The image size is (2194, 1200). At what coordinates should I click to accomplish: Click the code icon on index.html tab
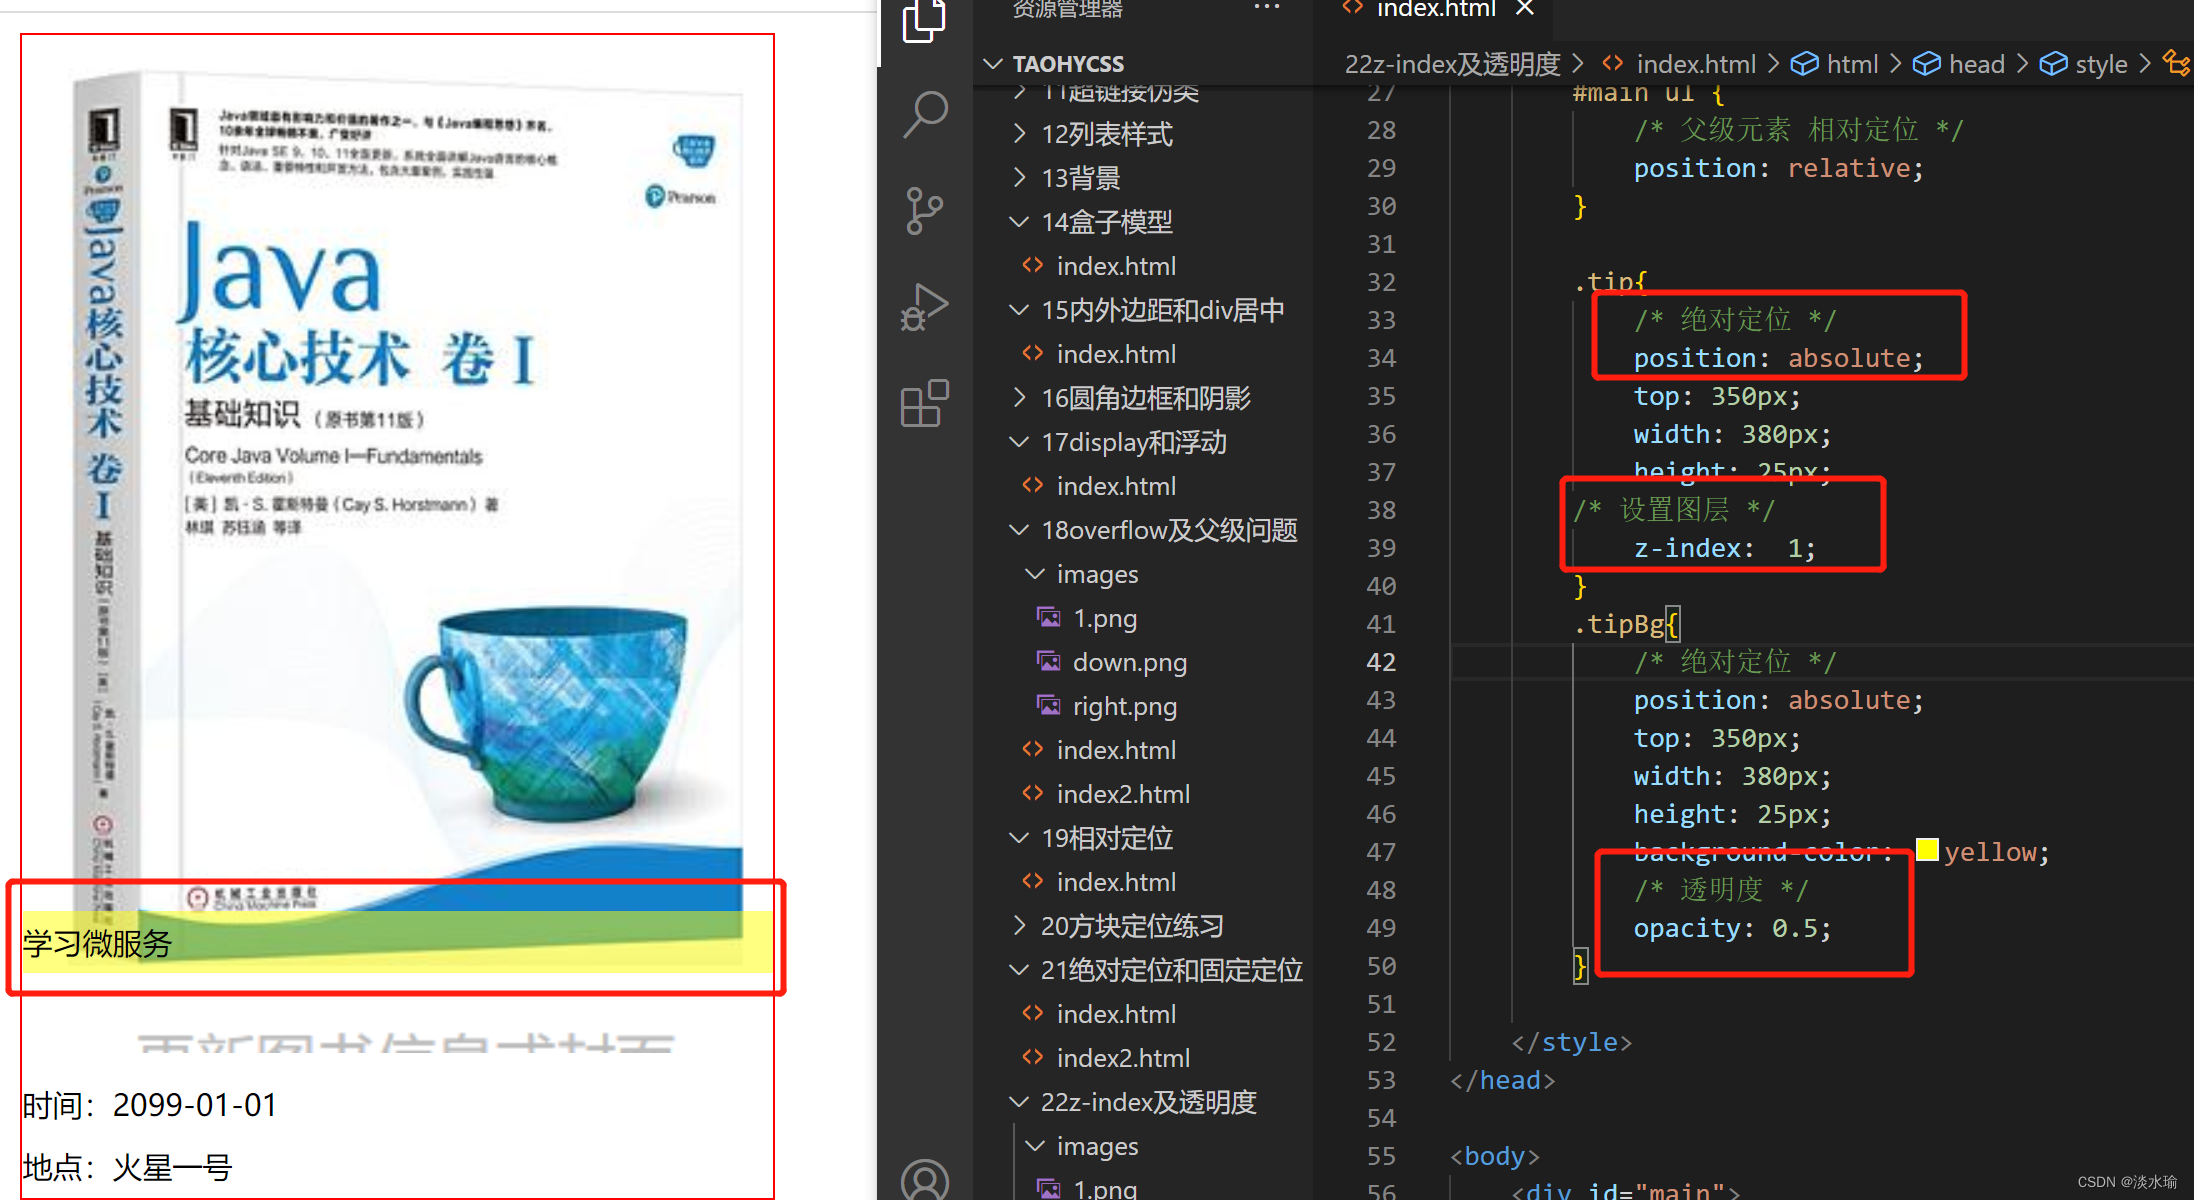pos(1352,8)
